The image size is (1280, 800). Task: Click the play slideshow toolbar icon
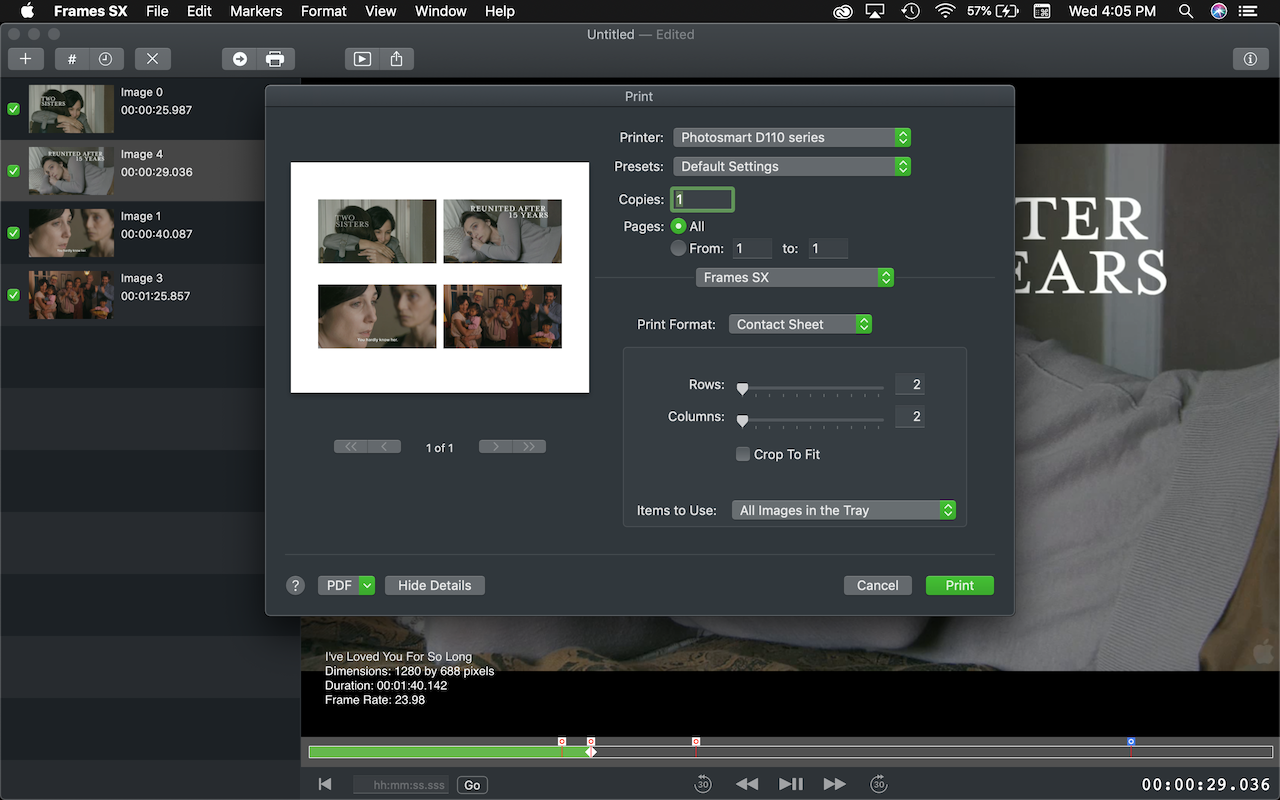tap(362, 59)
